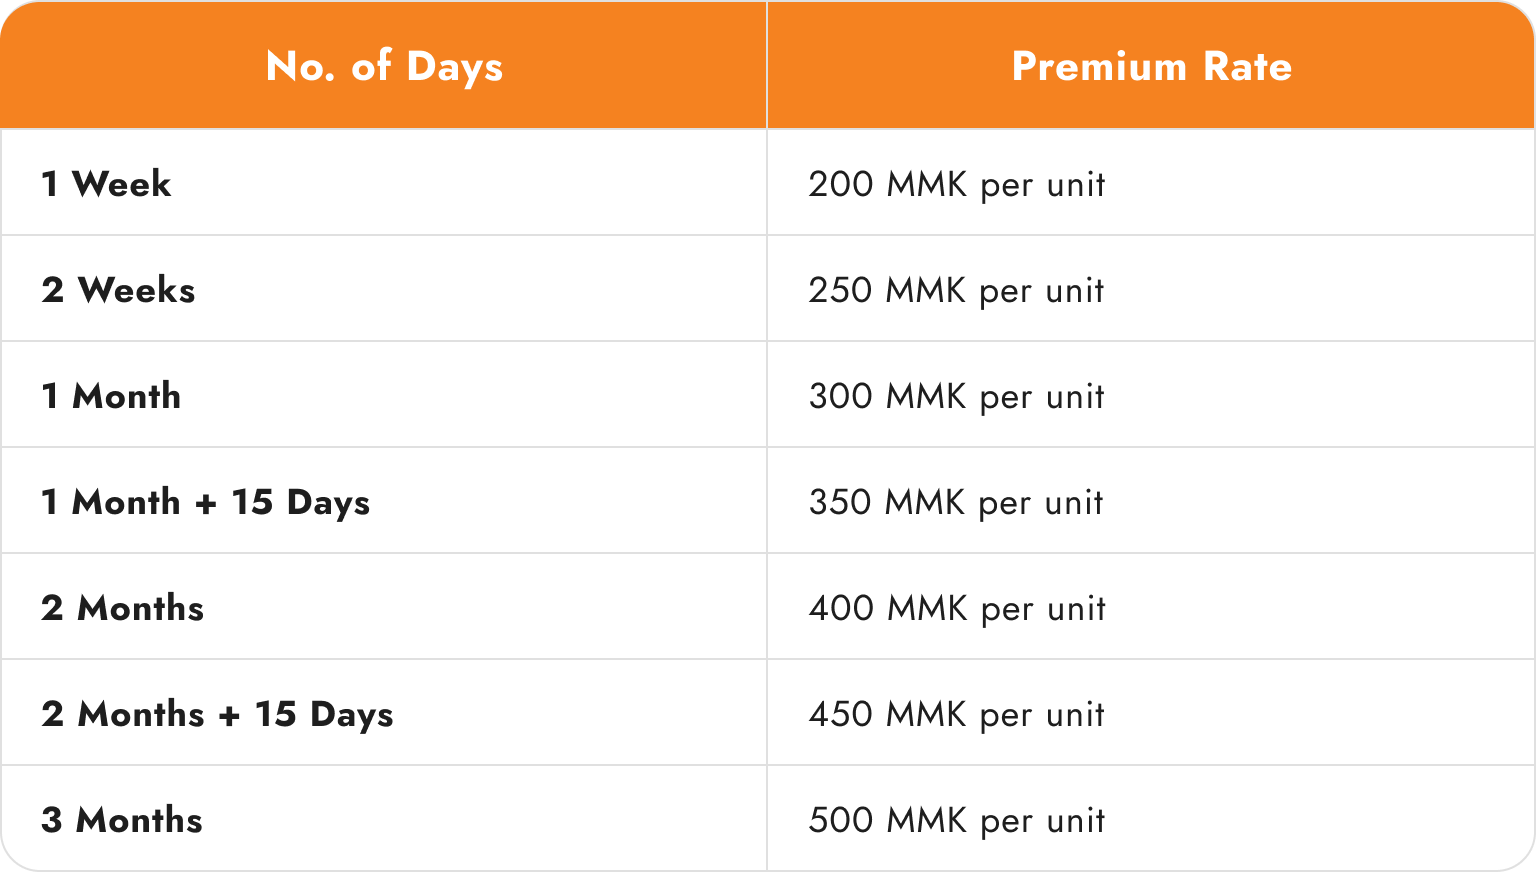Click the '350 MMK per unit' rate
This screenshot has width=1536, height=872.
[957, 503]
